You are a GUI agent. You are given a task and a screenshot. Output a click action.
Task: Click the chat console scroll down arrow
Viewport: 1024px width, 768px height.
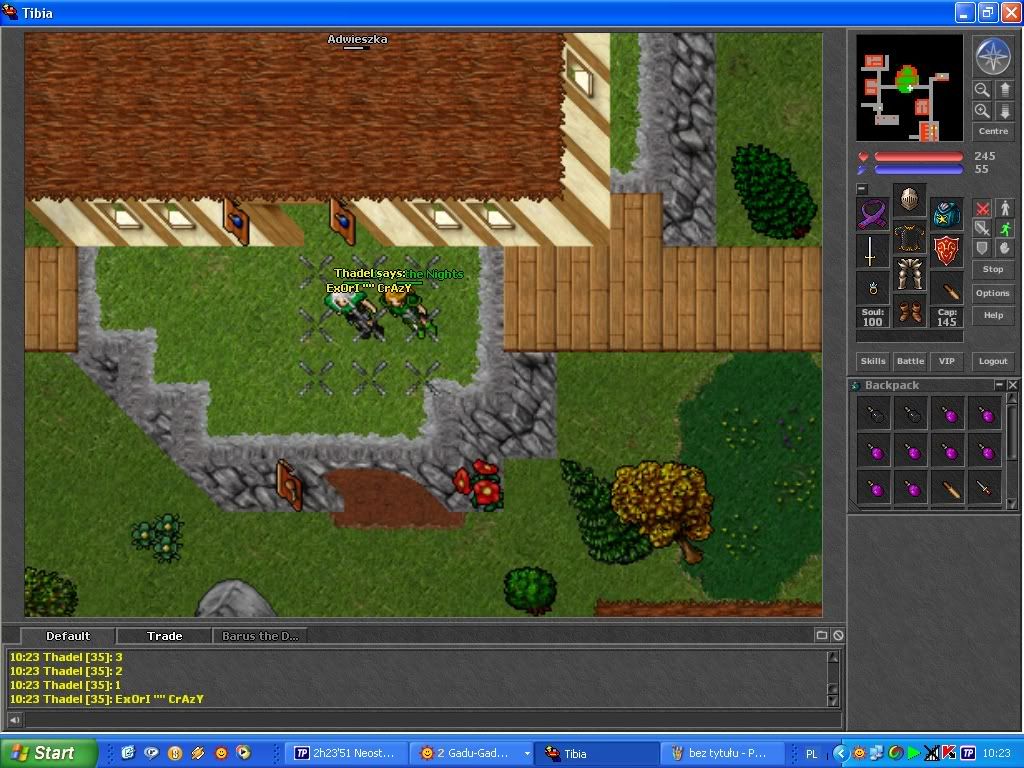tap(833, 701)
